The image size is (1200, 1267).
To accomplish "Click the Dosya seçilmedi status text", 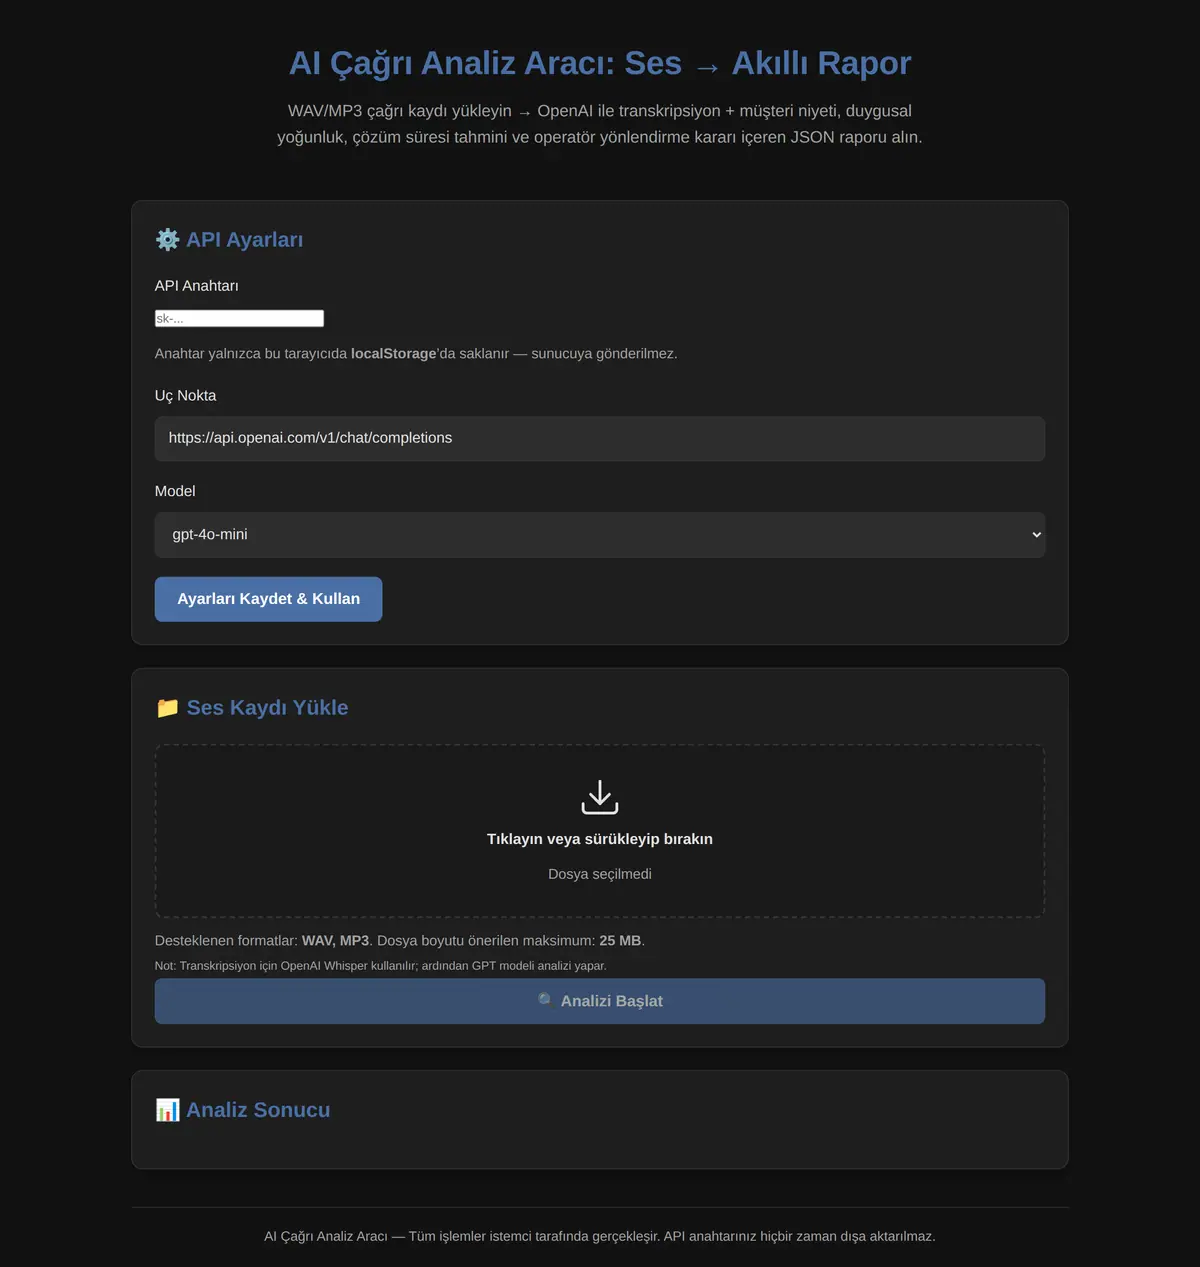I will tap(600, 874).
